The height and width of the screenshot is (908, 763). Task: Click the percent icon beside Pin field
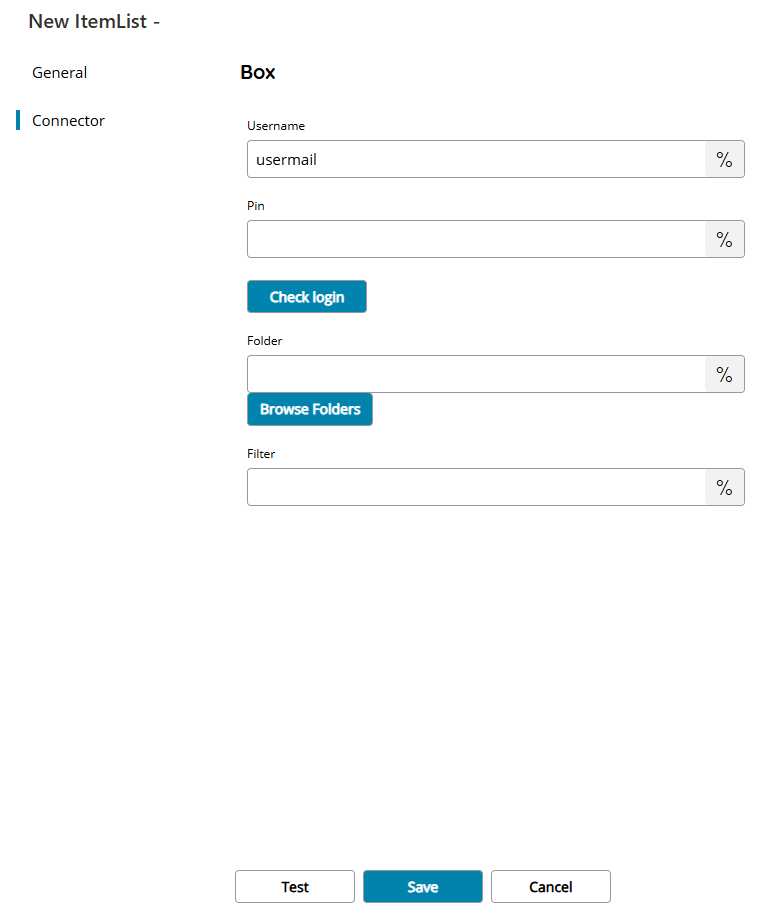pyautogui.click(x=724, y=239)
